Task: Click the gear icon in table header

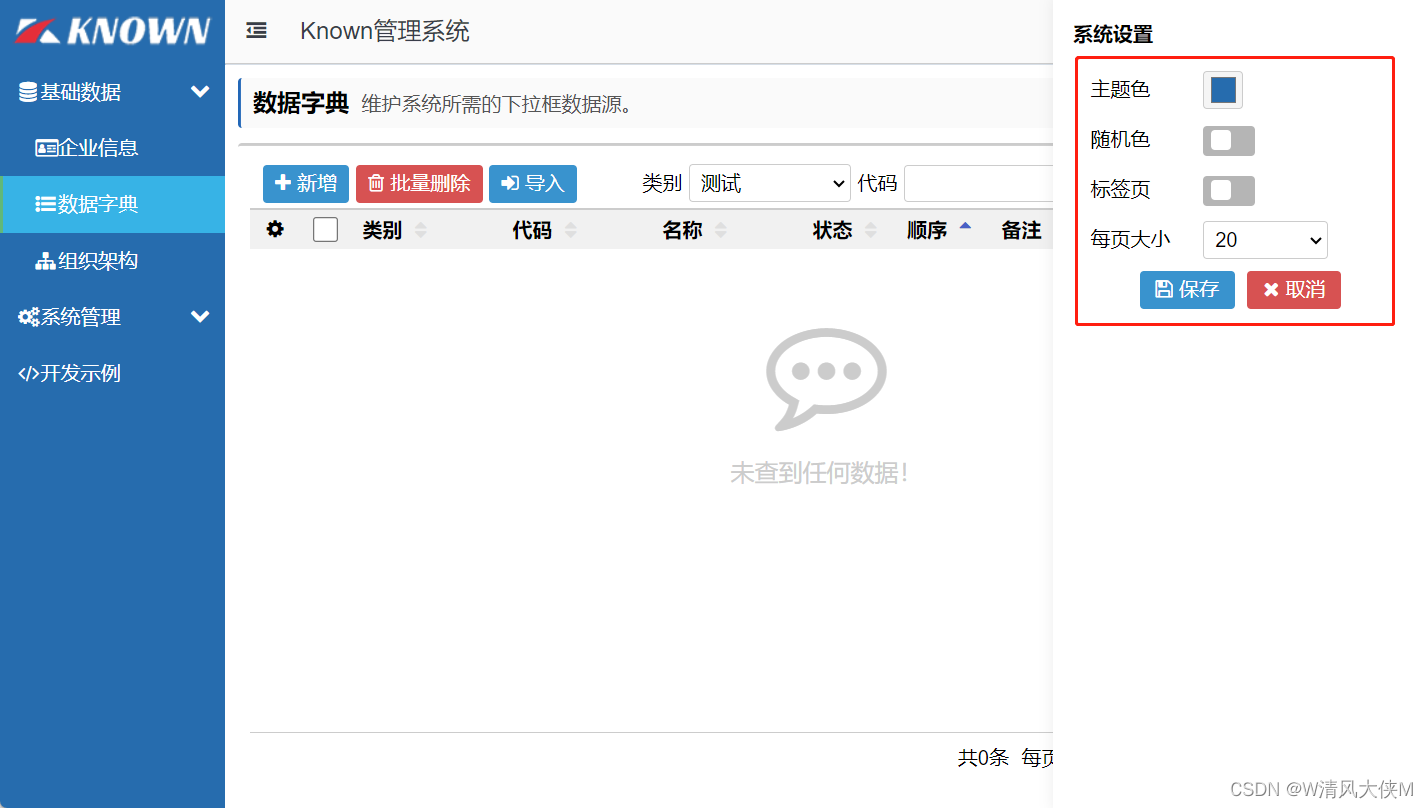Action: [x=275, y=230]
